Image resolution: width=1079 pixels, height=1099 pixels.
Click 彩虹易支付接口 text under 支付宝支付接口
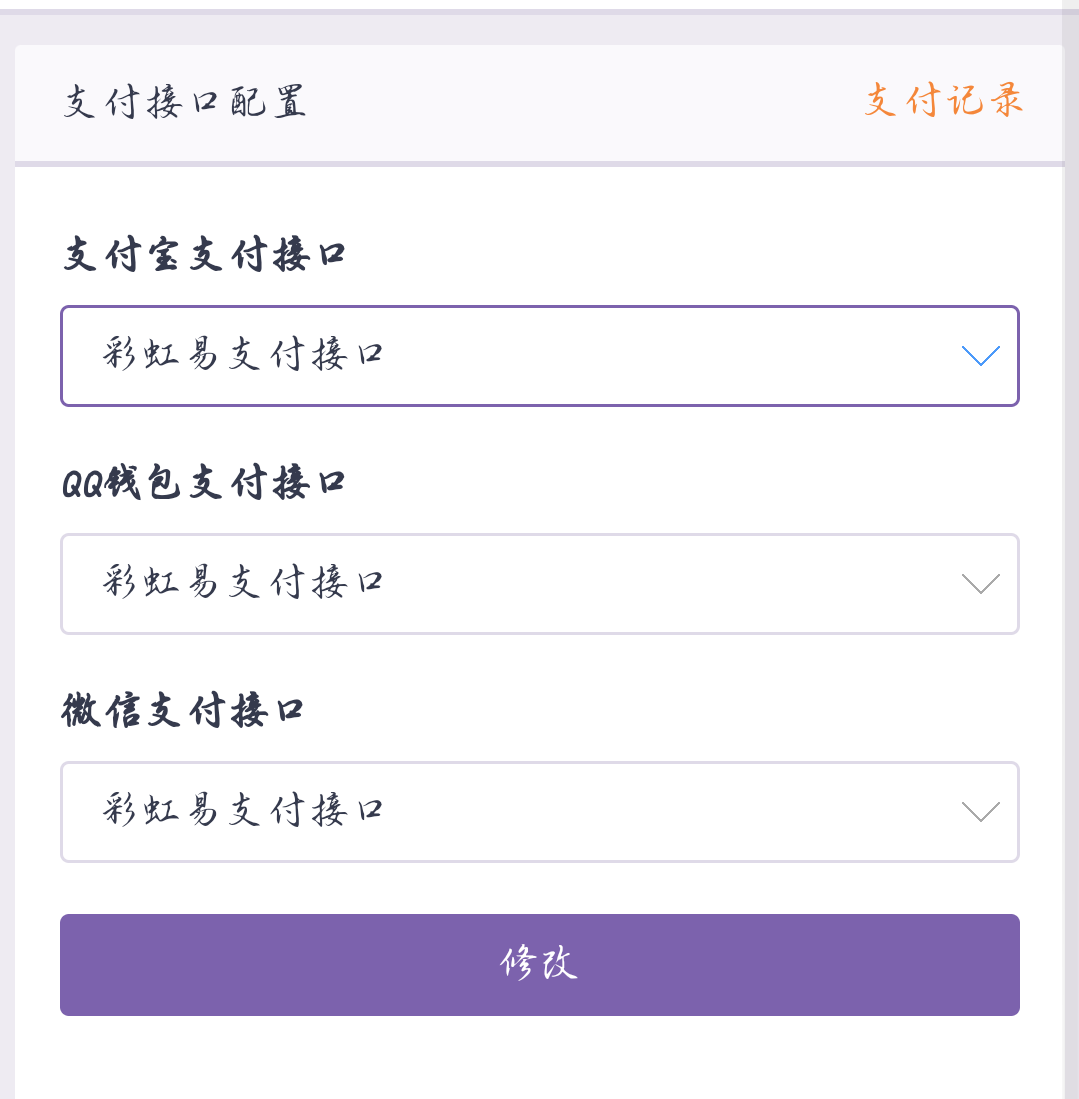(x=243, y=355)
